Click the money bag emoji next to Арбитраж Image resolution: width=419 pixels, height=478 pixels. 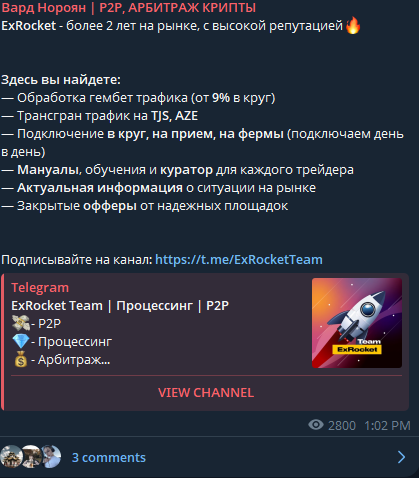click(x=21, y=359)
